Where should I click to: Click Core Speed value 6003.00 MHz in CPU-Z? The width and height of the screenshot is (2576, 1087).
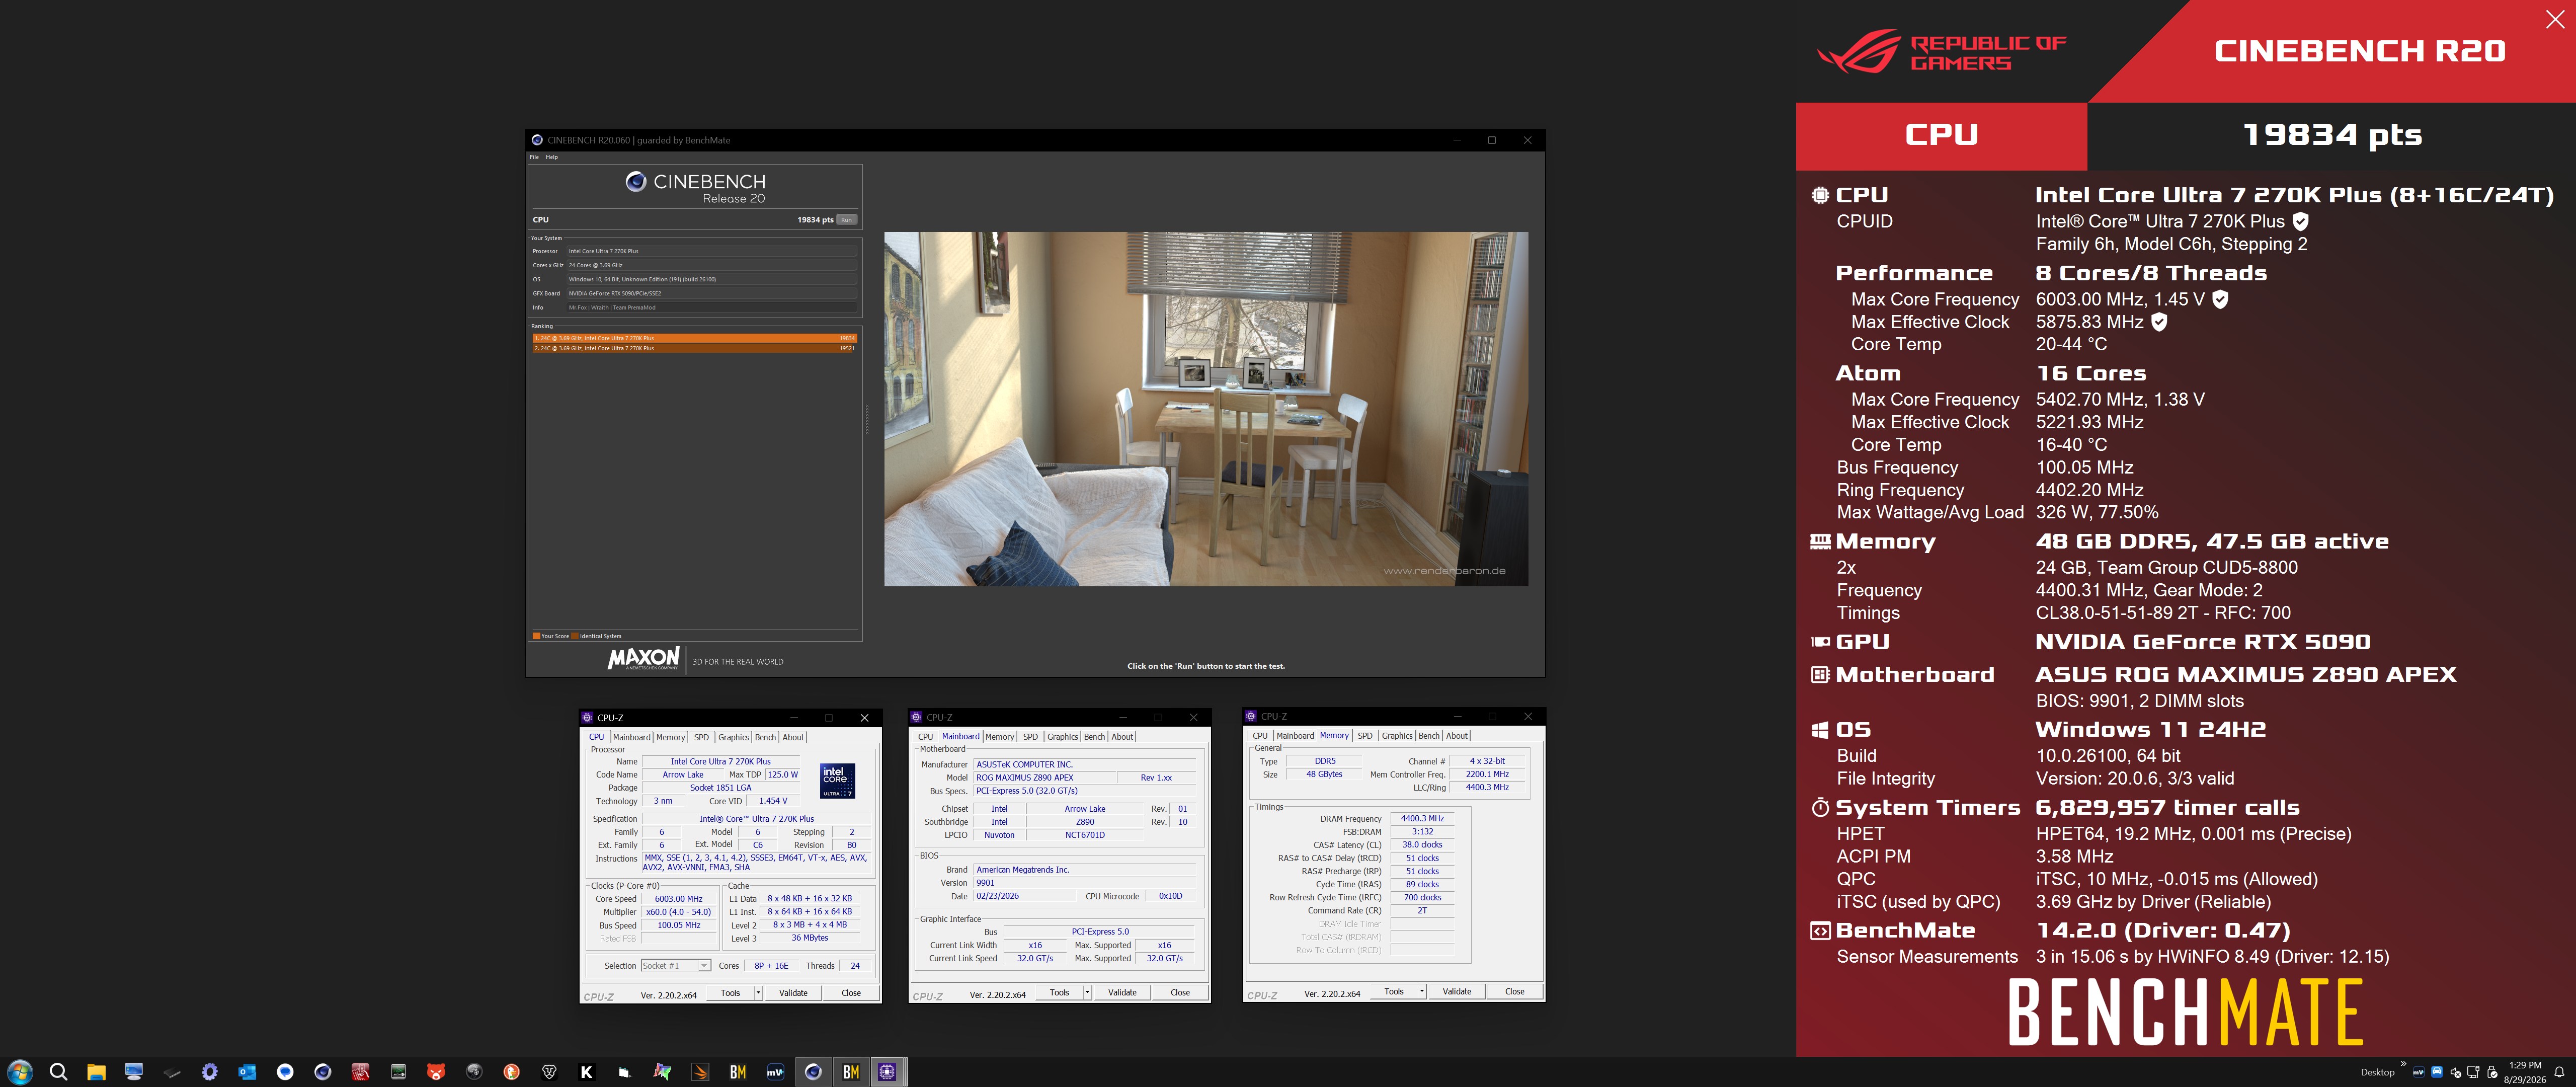pyautogui.click(x=678, y=899)
